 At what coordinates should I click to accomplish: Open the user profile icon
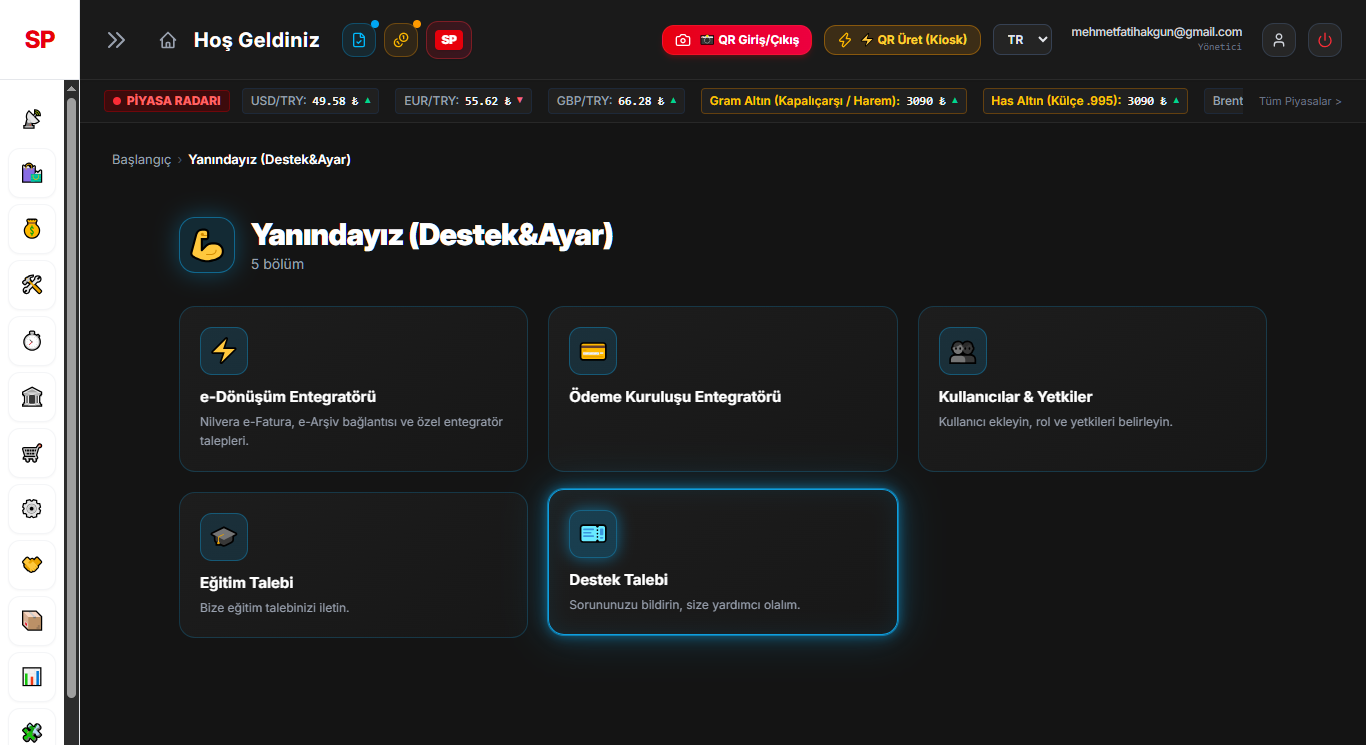[x=1279, y=40]
